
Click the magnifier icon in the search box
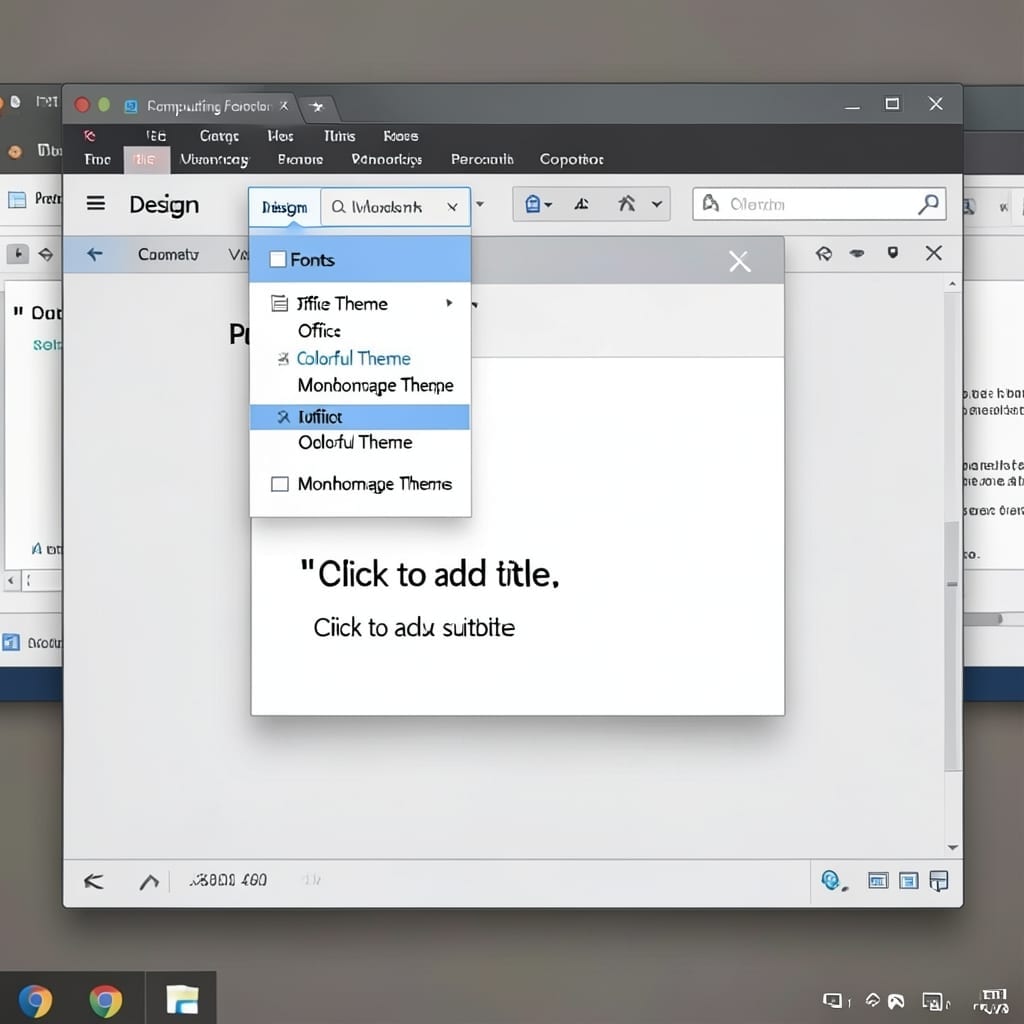[928, 204]
